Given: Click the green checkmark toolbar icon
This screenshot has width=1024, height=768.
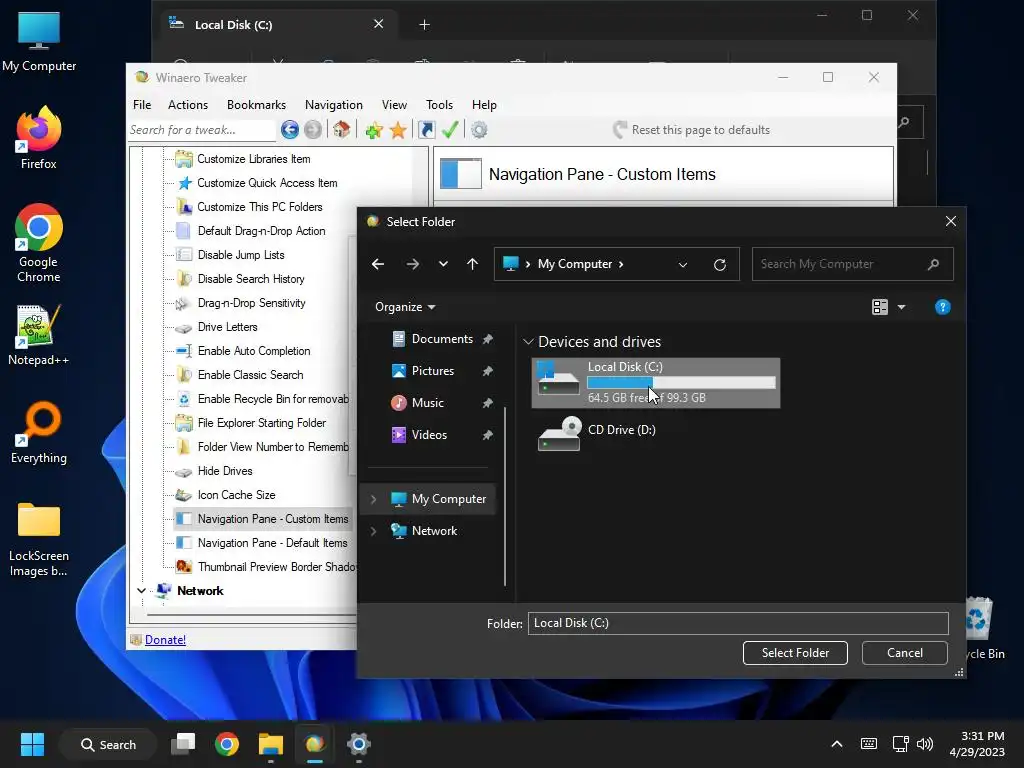Looking at the screenshot, I should [x=450, y=130].
